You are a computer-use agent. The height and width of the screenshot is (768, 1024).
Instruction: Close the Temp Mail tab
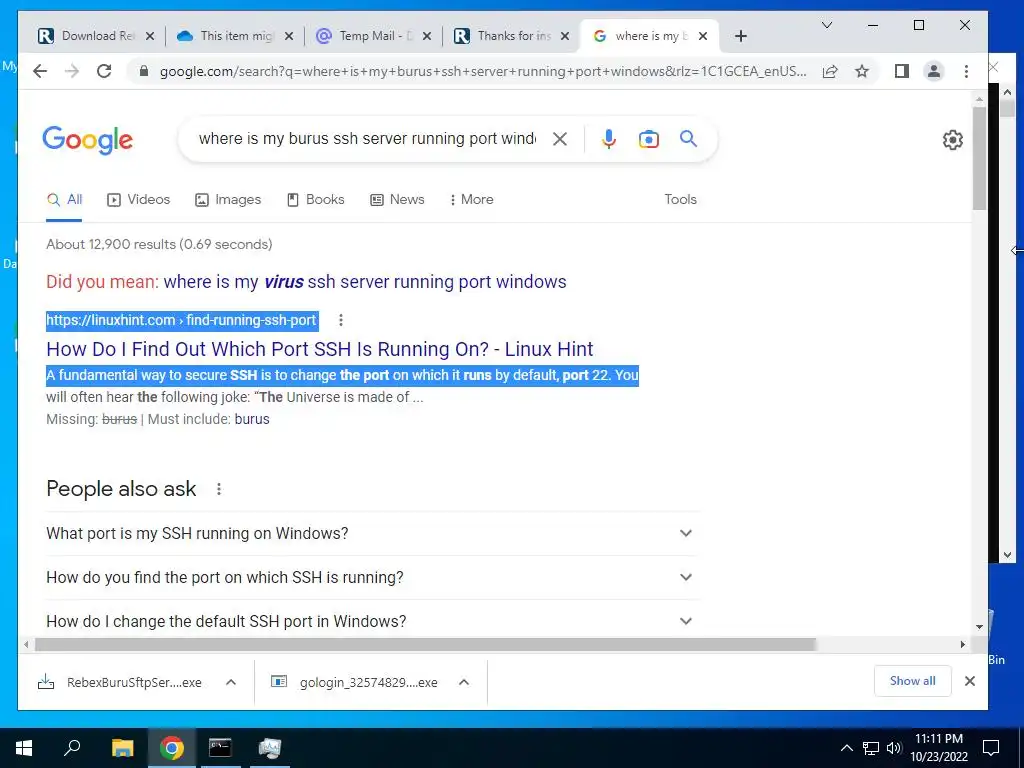click(426, 36)
